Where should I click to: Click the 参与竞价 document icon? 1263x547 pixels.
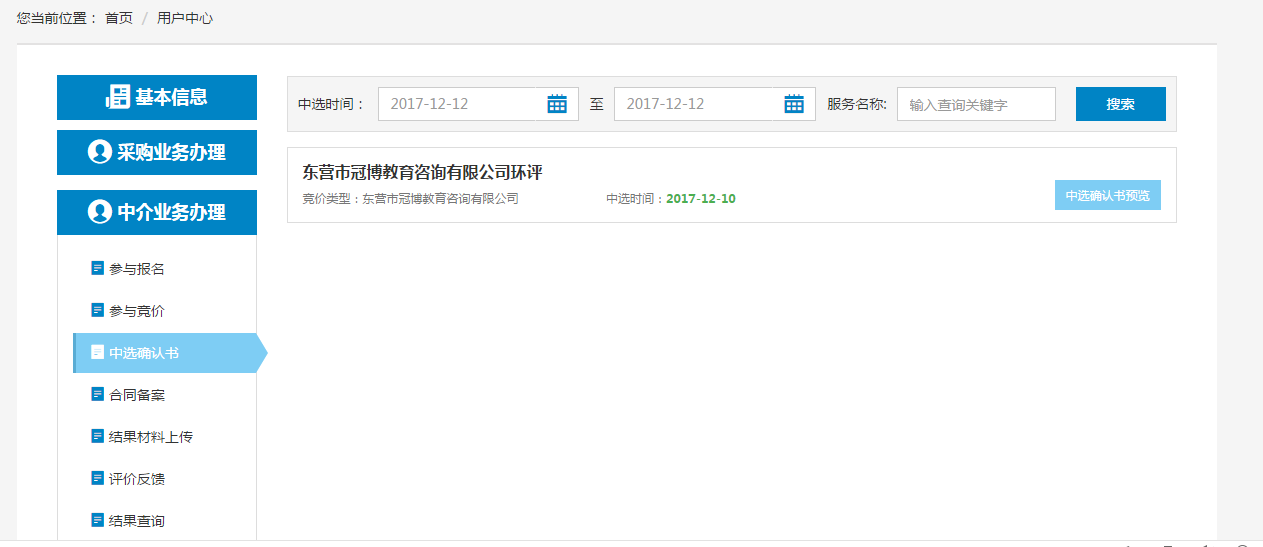click(x=97, y=310)
